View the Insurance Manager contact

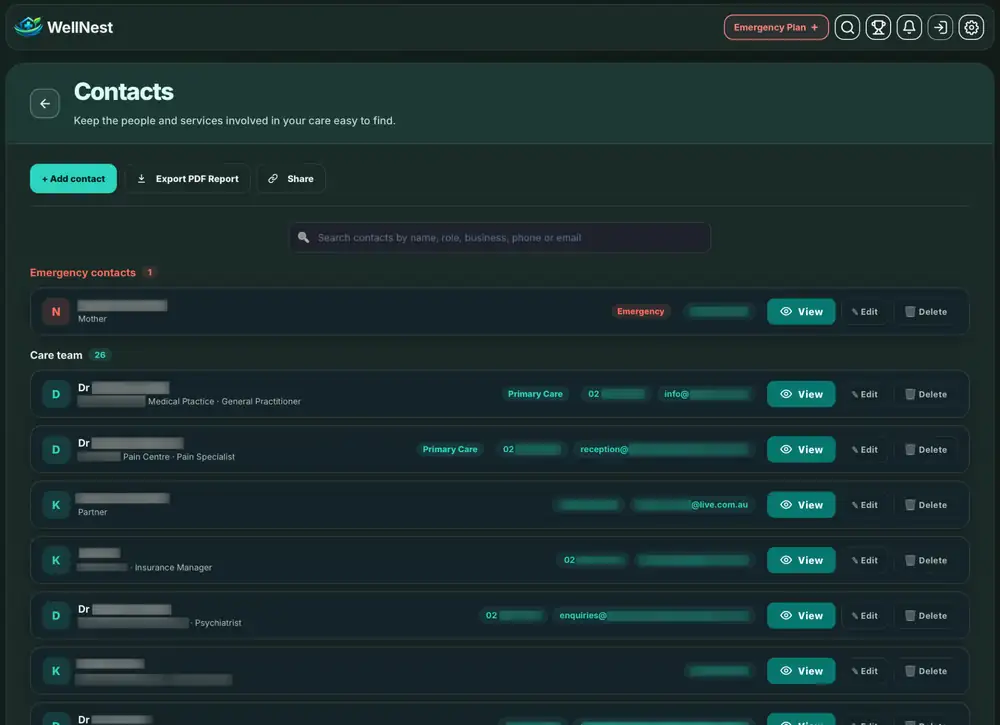pyautogui.click(x=801, y=560)
